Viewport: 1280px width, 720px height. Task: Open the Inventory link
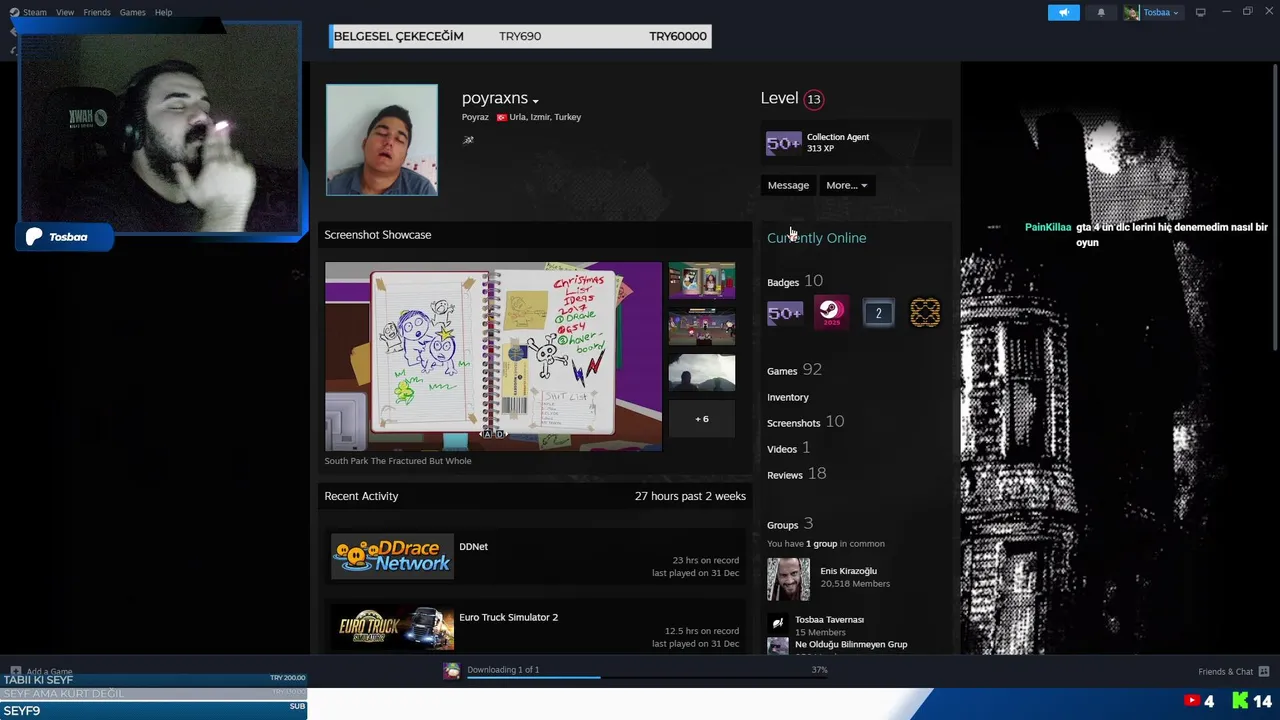coord(788,397)
